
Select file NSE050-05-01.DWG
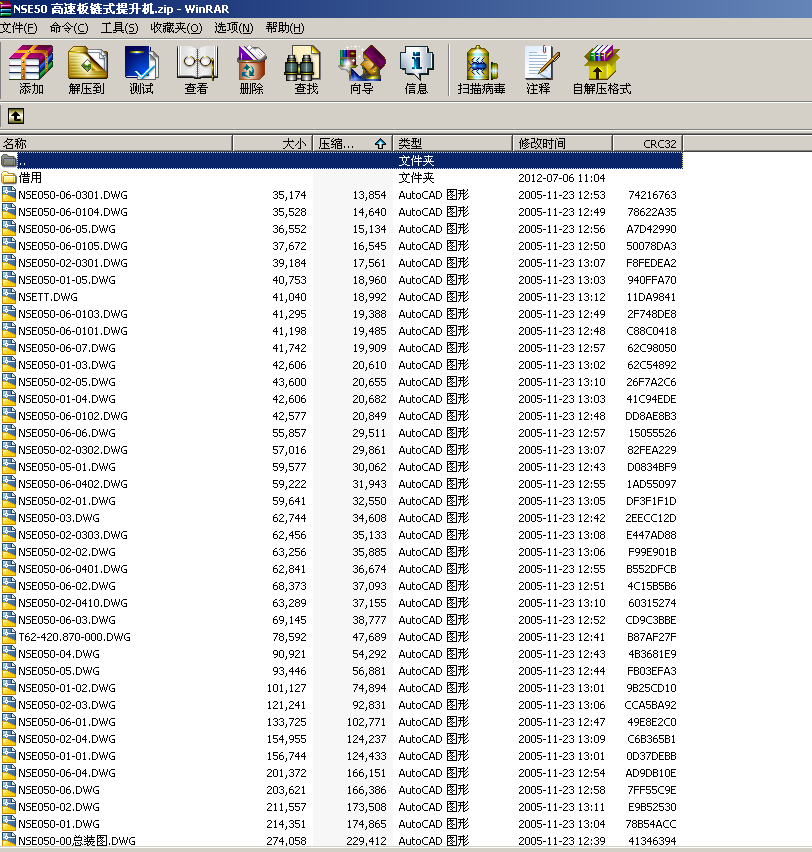(x=67, y=467)
